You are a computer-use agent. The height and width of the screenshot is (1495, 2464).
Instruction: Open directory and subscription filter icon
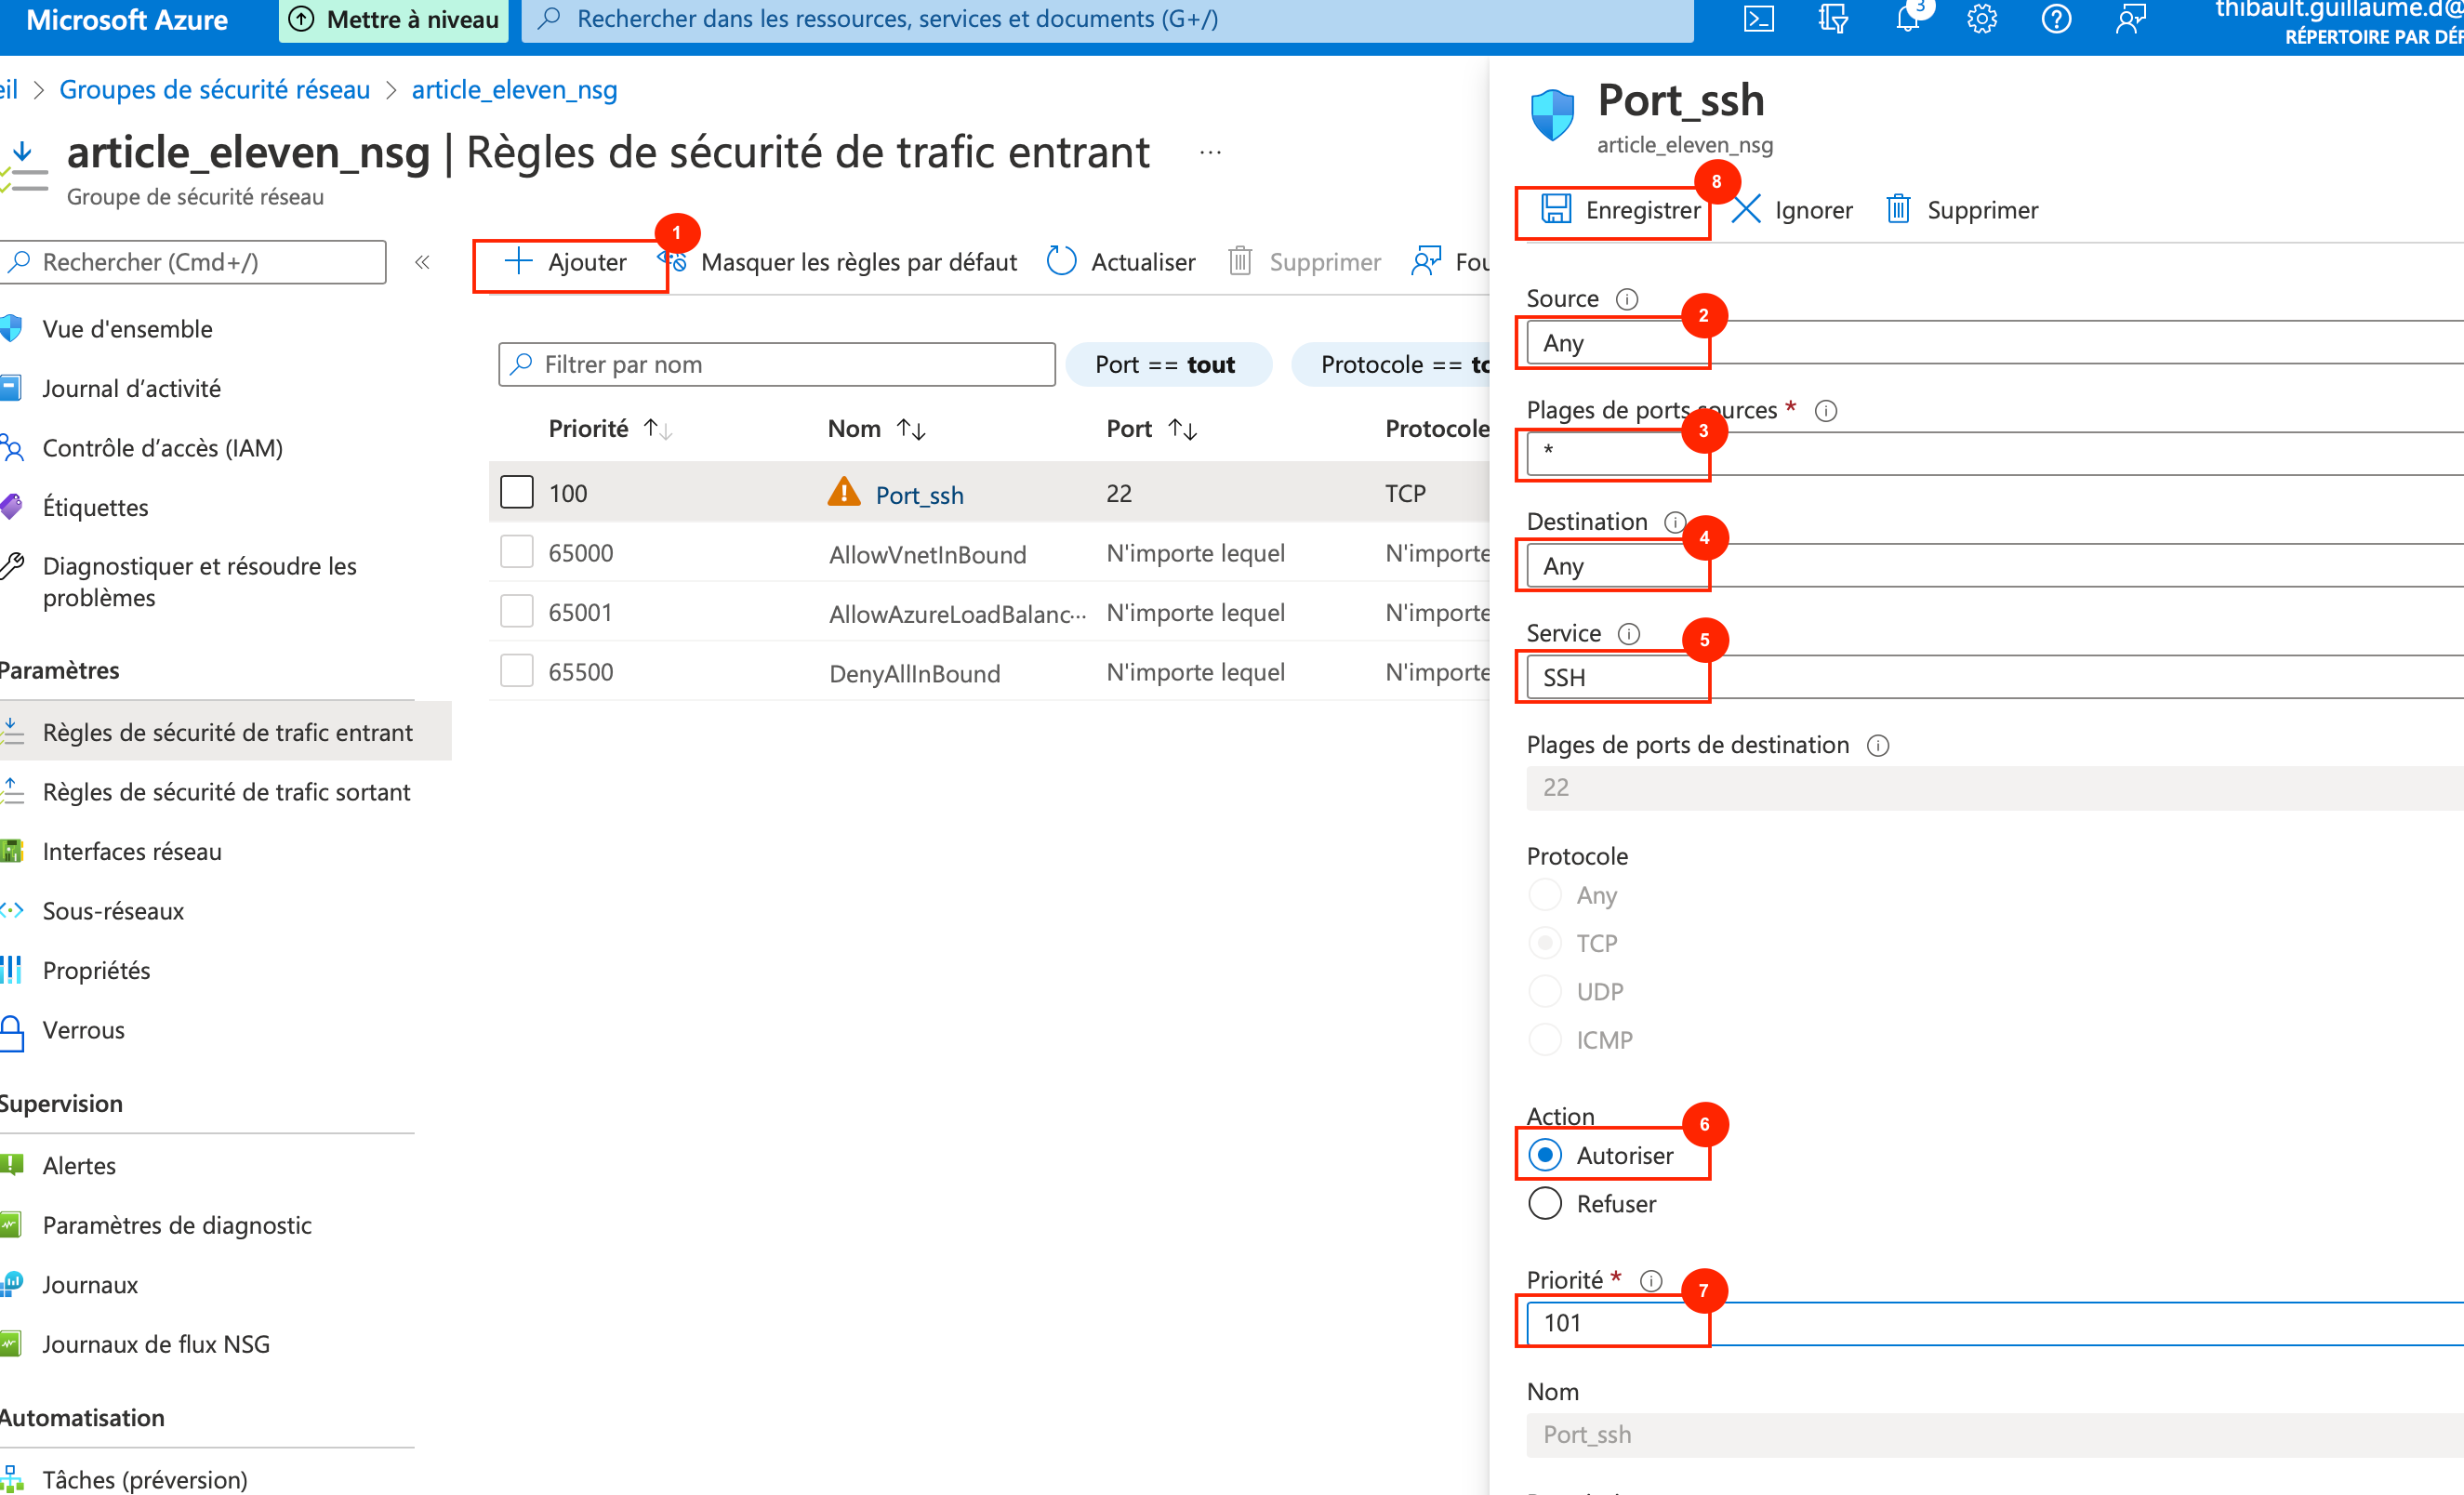(1832, 19)
